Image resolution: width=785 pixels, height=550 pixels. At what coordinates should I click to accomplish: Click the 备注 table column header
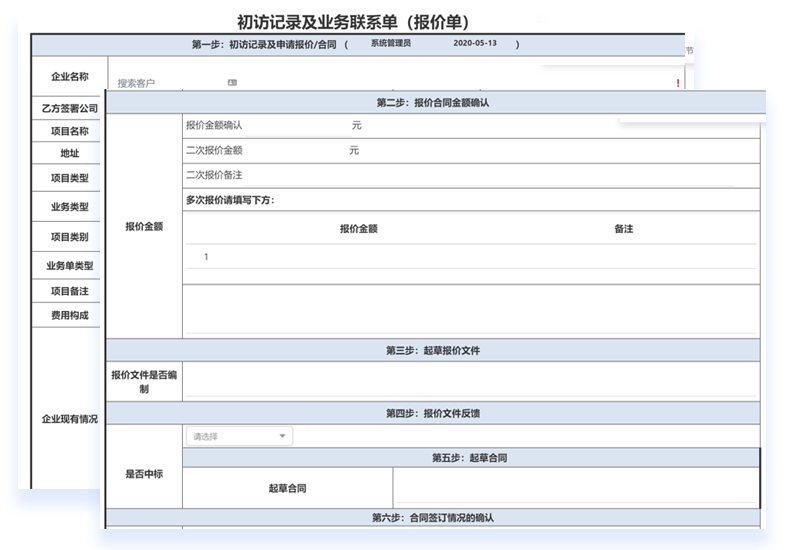click(624, 229)
